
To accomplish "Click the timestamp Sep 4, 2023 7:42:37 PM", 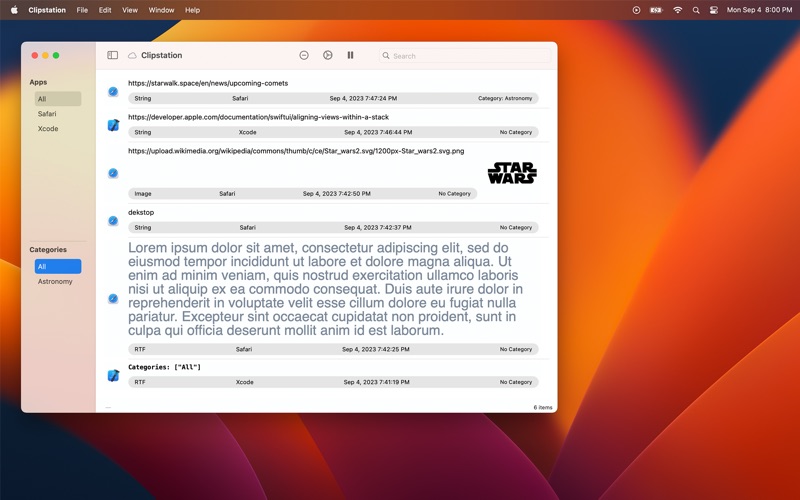I will coord(378,228).
